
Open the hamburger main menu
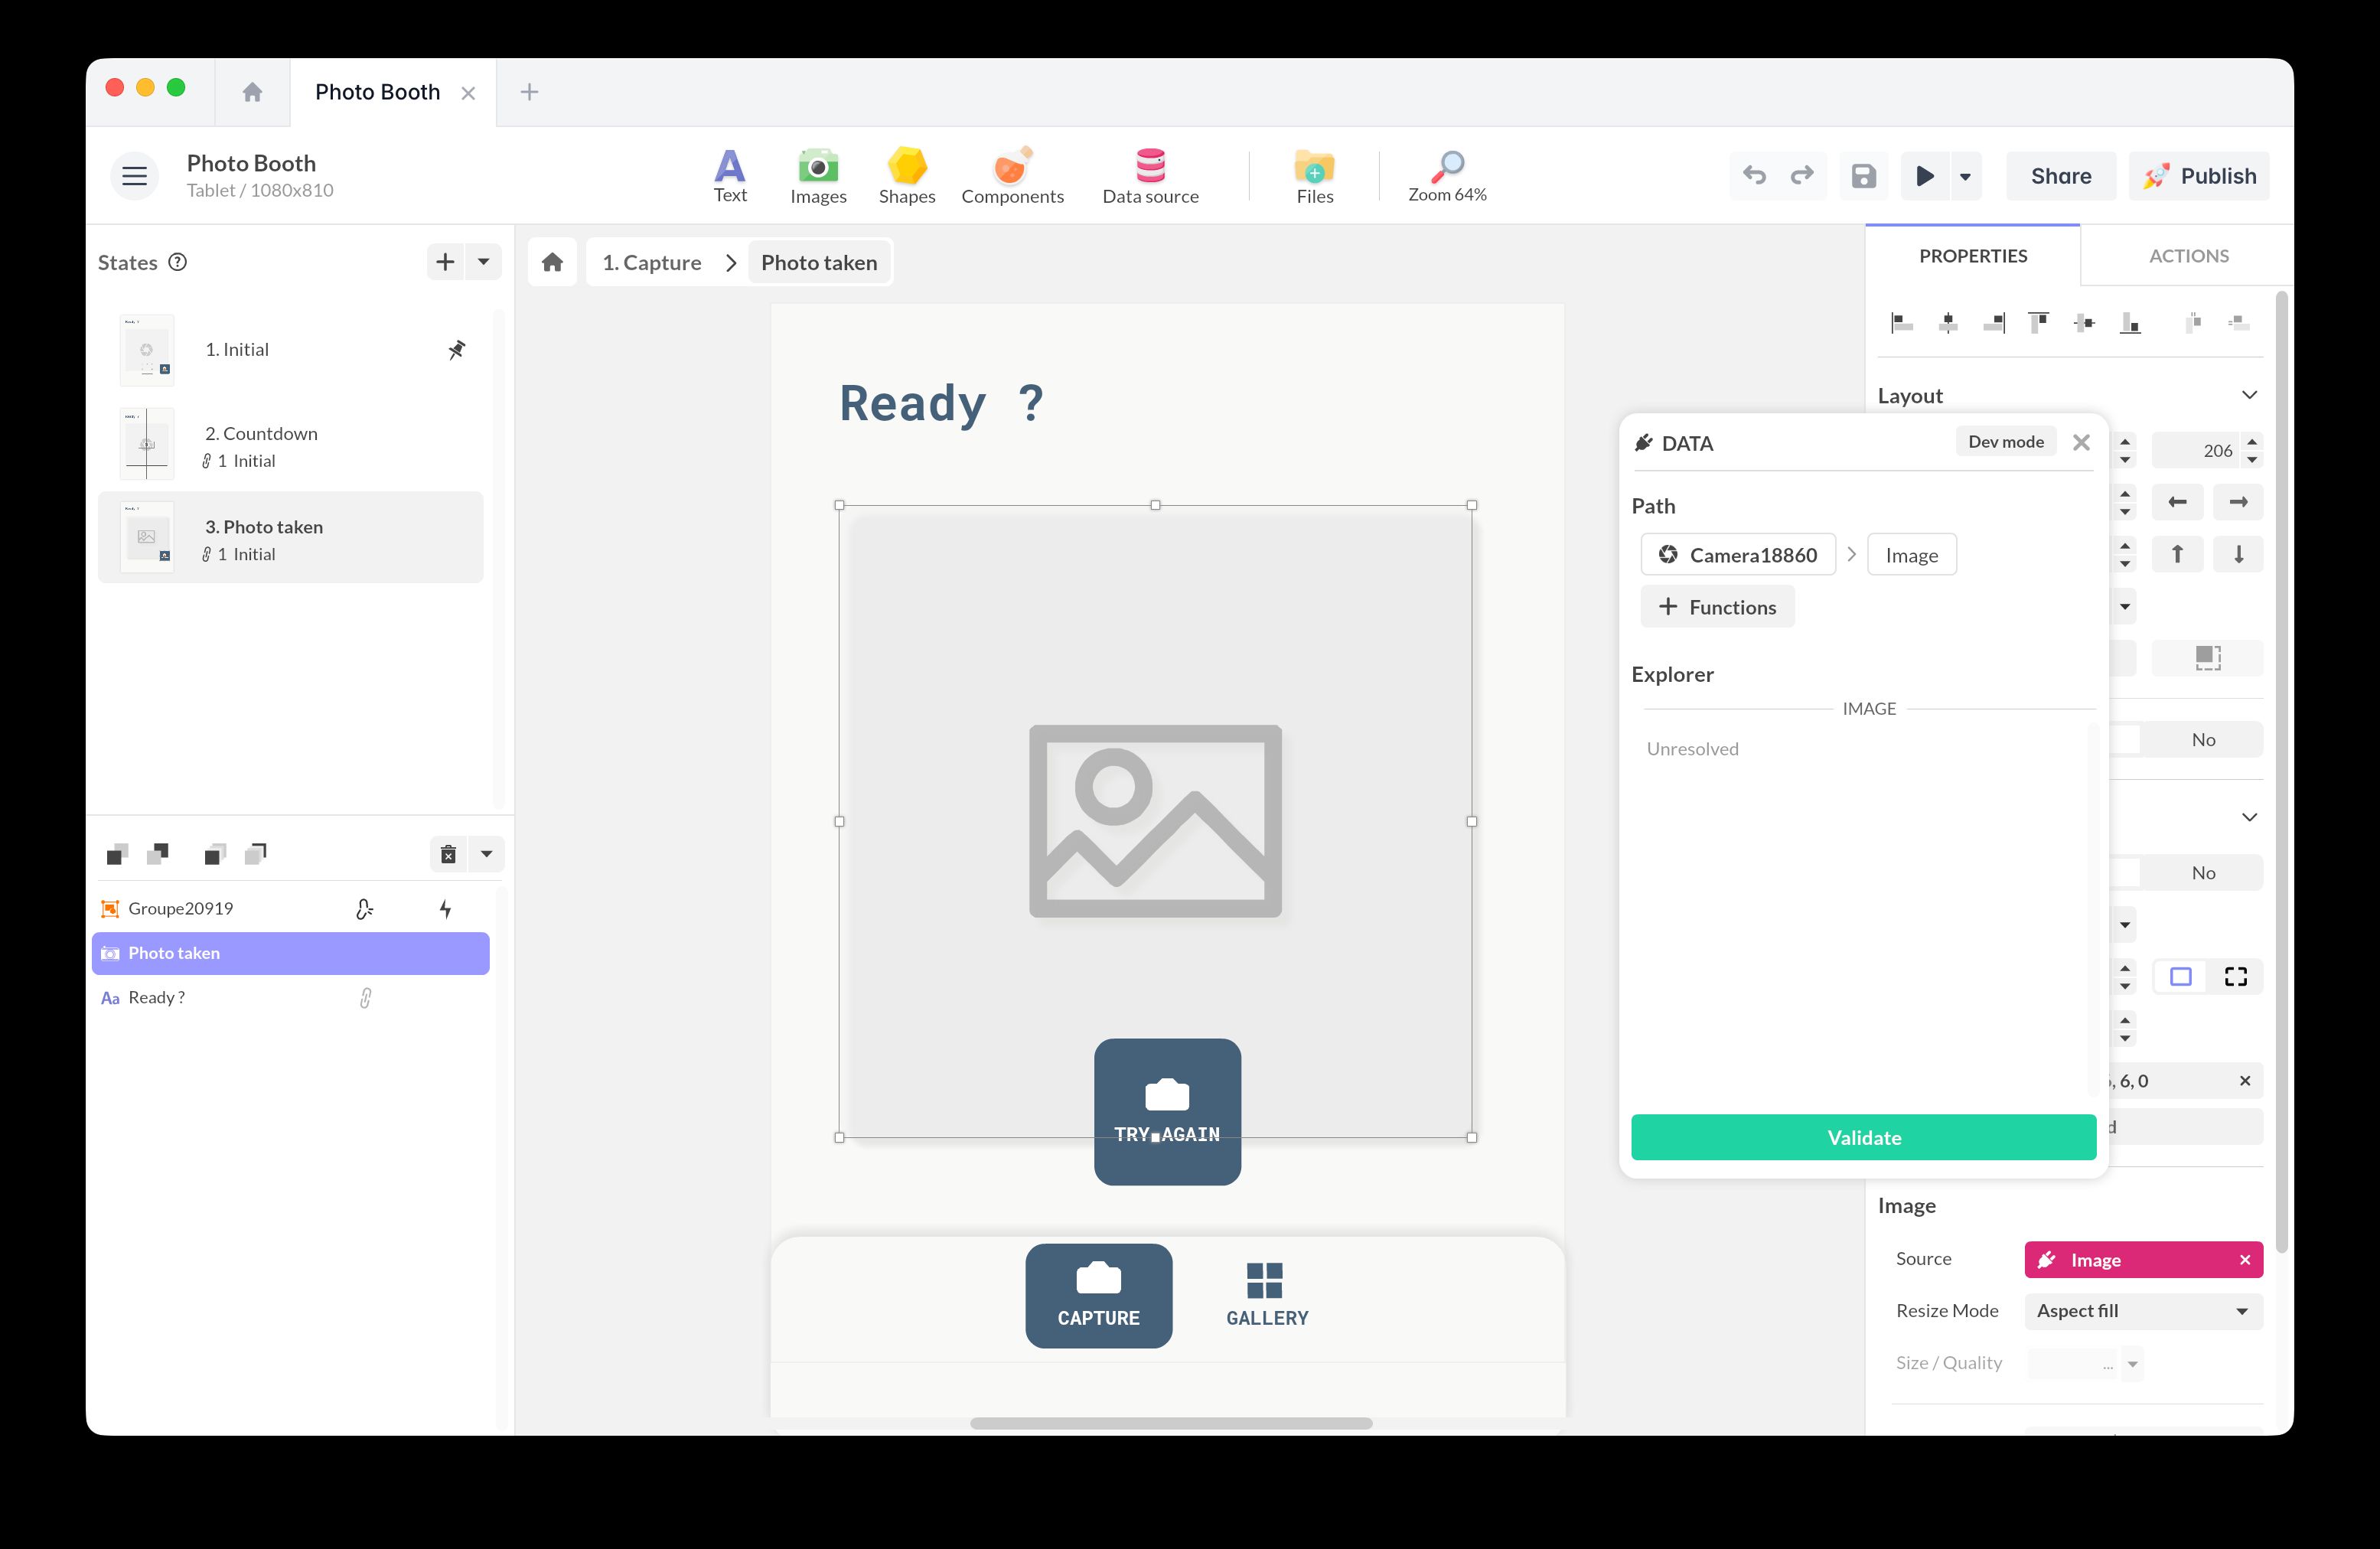tap(134, 176)
